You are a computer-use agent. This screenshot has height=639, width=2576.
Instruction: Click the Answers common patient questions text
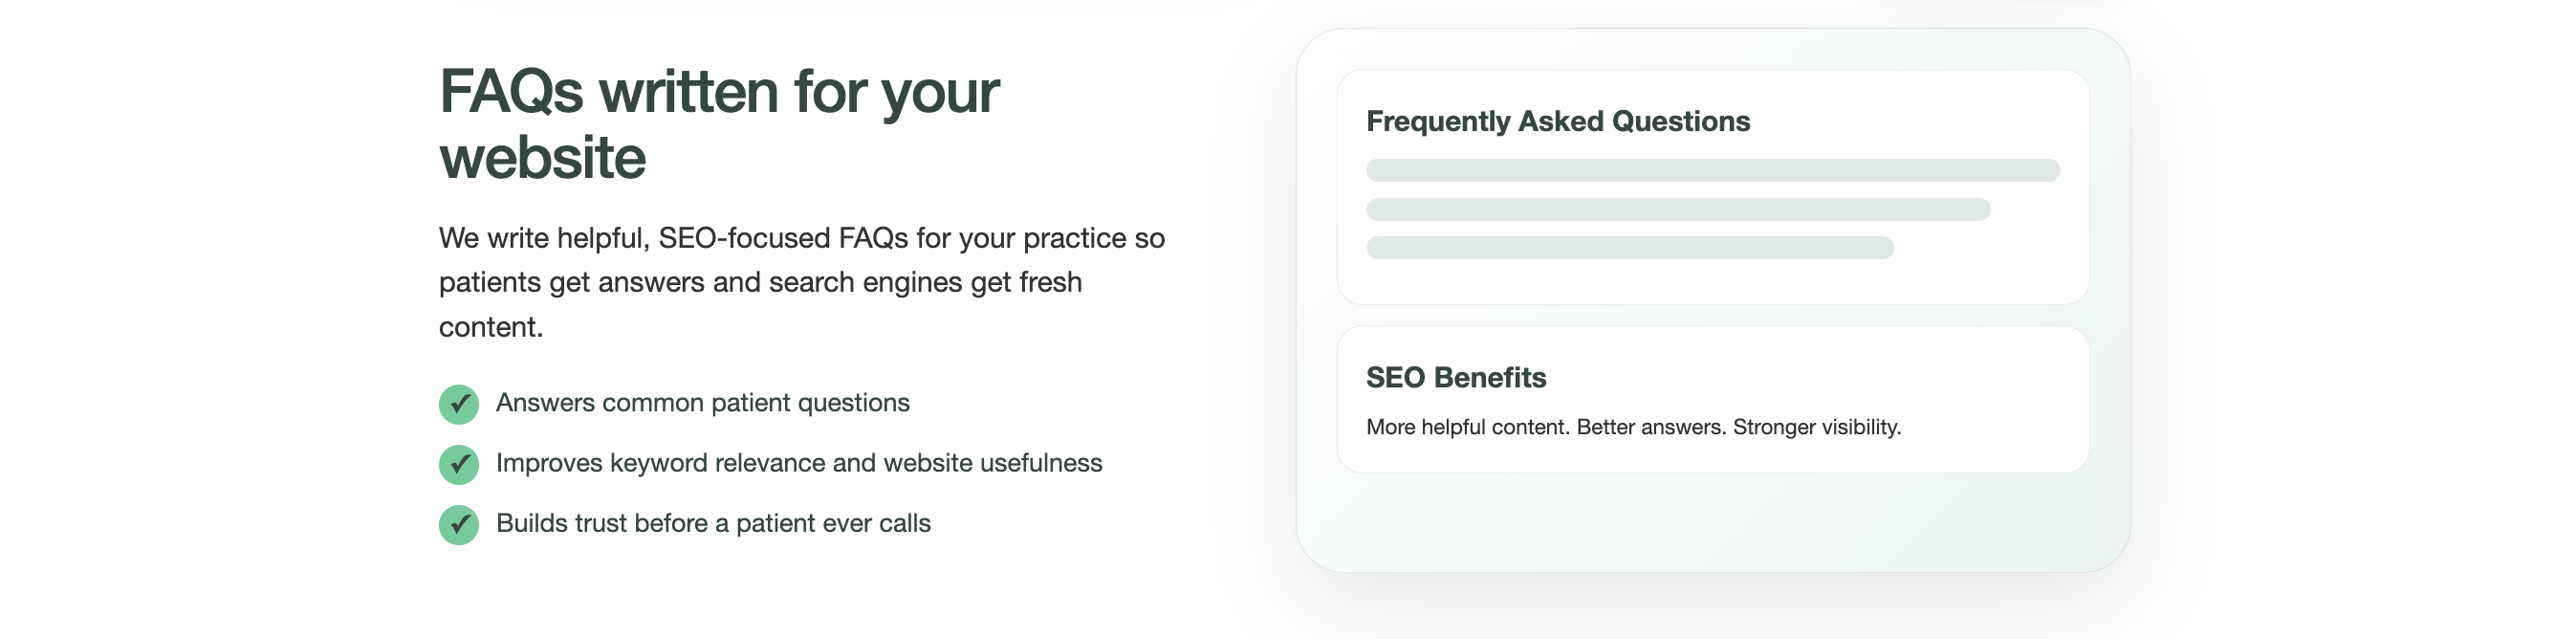coord(703,402)
